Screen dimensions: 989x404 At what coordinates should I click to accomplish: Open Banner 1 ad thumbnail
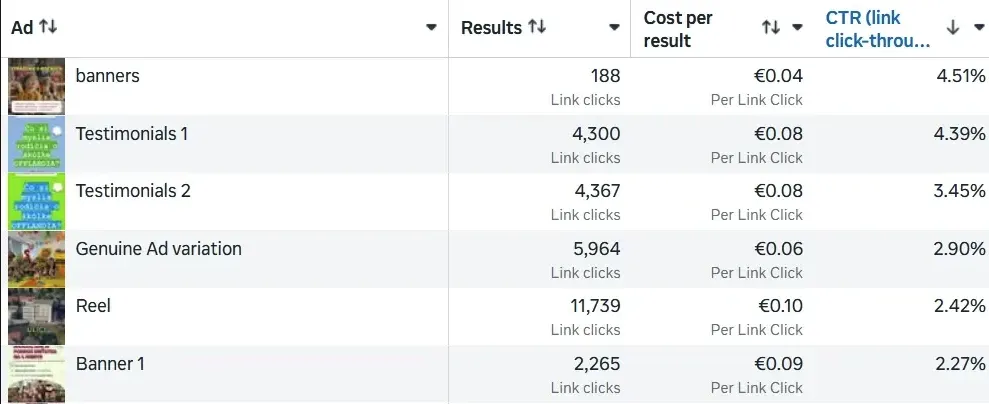37,374
